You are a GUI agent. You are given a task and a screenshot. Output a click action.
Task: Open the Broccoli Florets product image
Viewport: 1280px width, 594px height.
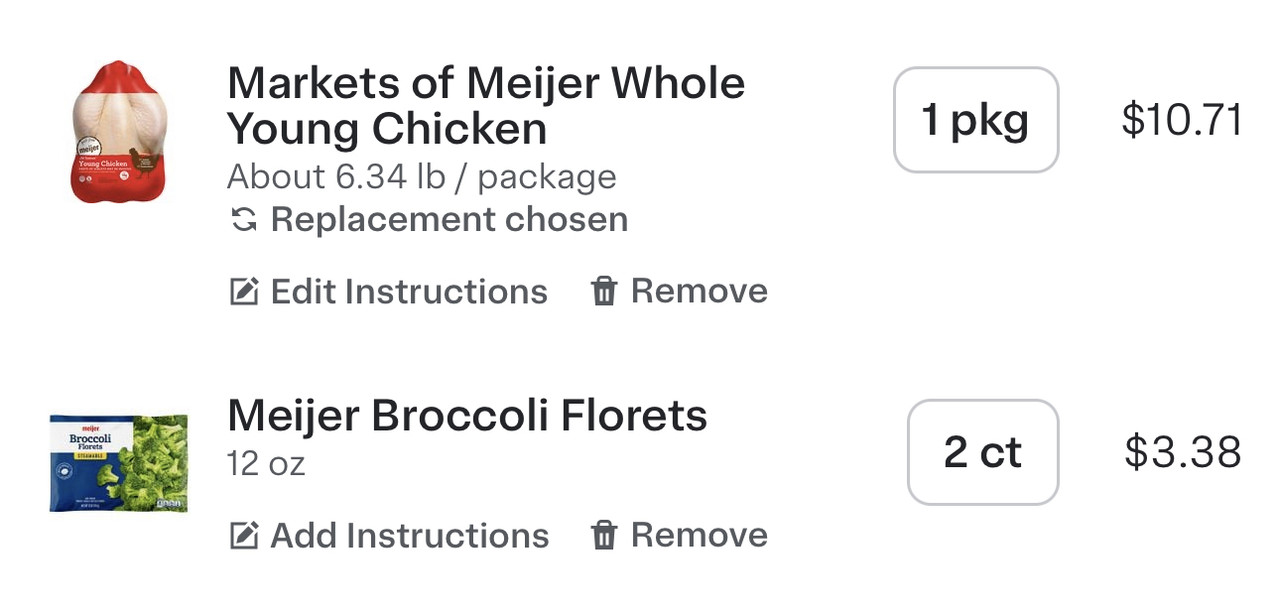tap(119, 463)
